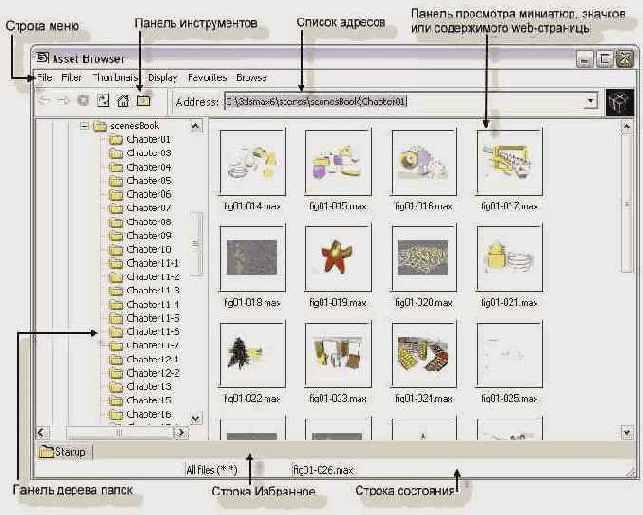
Task: Click the Forward arrow toolbar icon
Action: point(63,100)
